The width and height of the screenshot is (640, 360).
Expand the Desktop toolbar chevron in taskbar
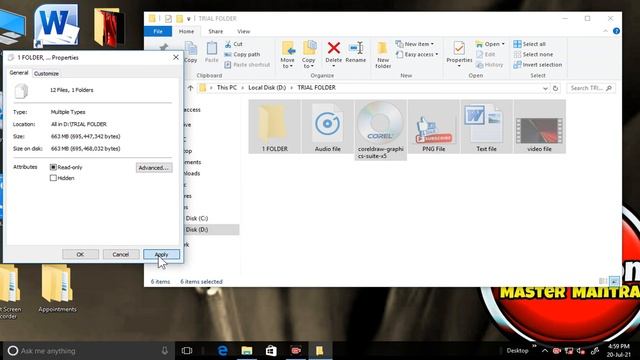[x=534, y=346]
